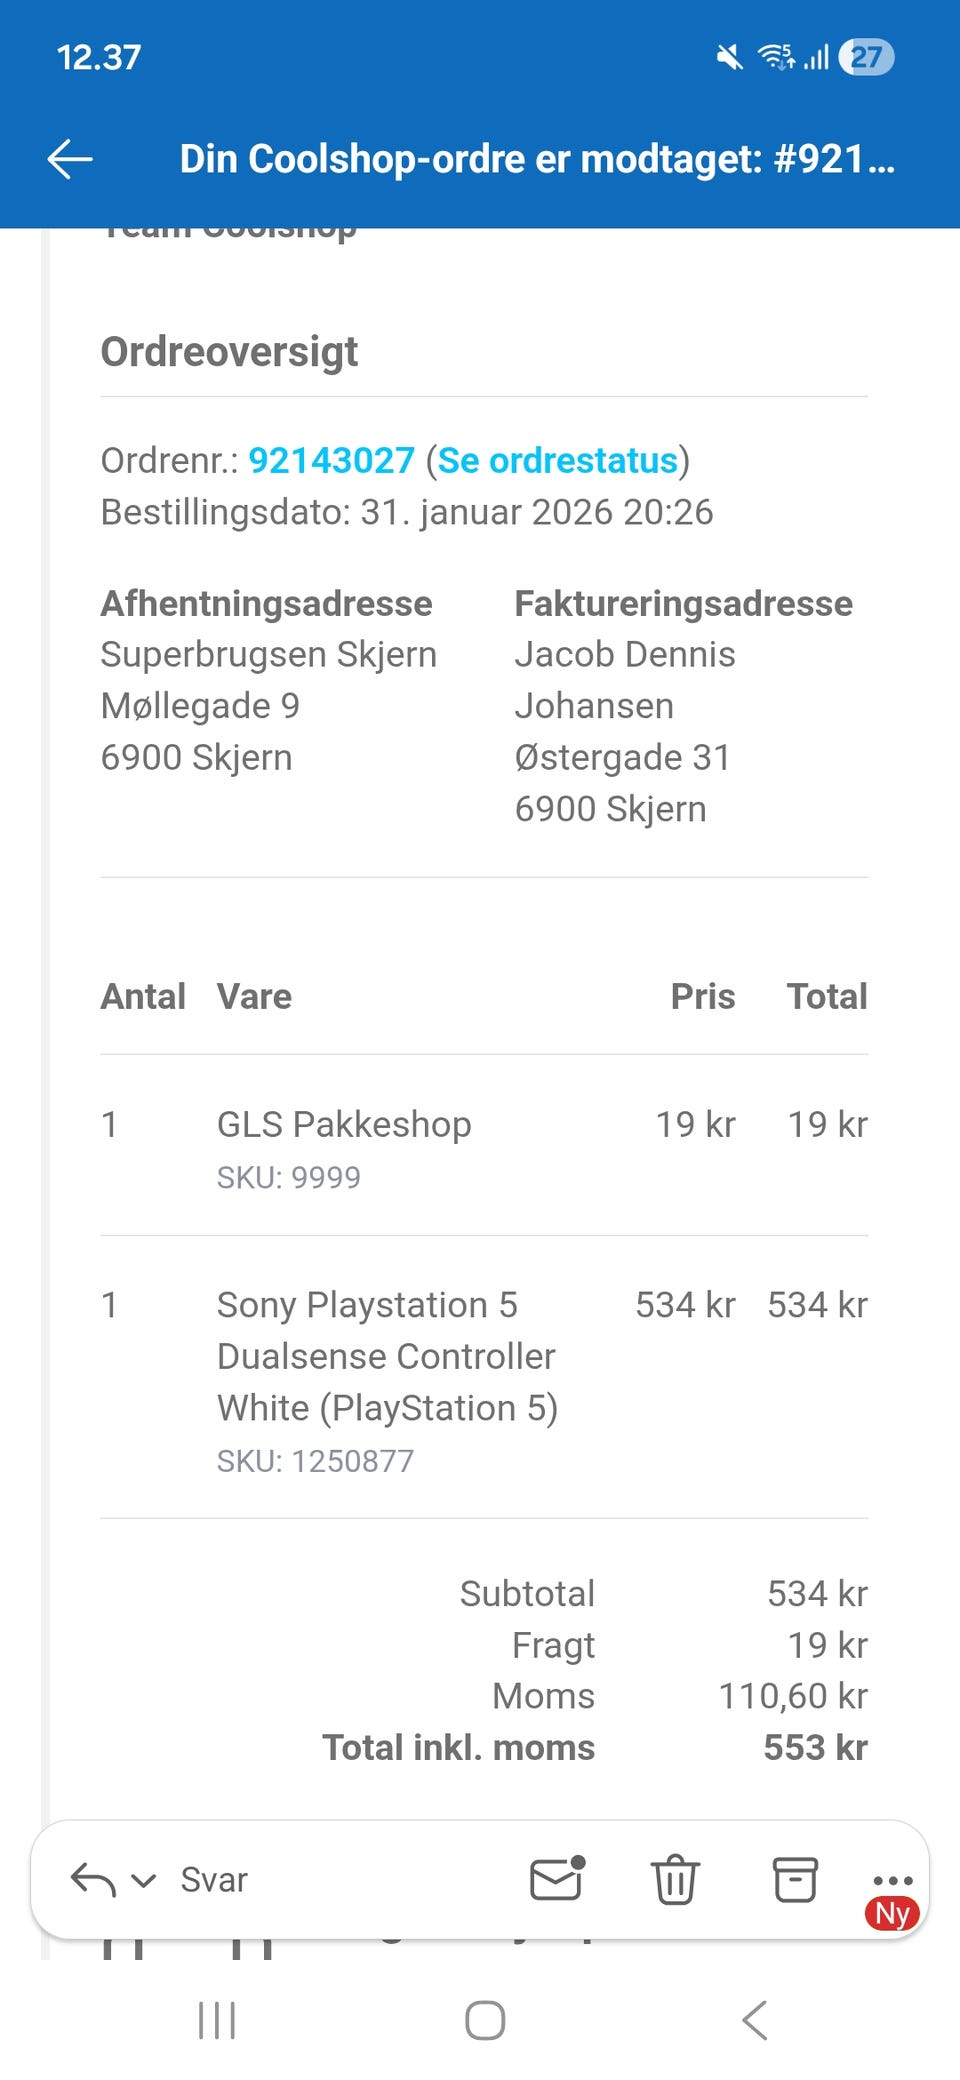Tap the Wi-Fi status icon

(776, 58)
